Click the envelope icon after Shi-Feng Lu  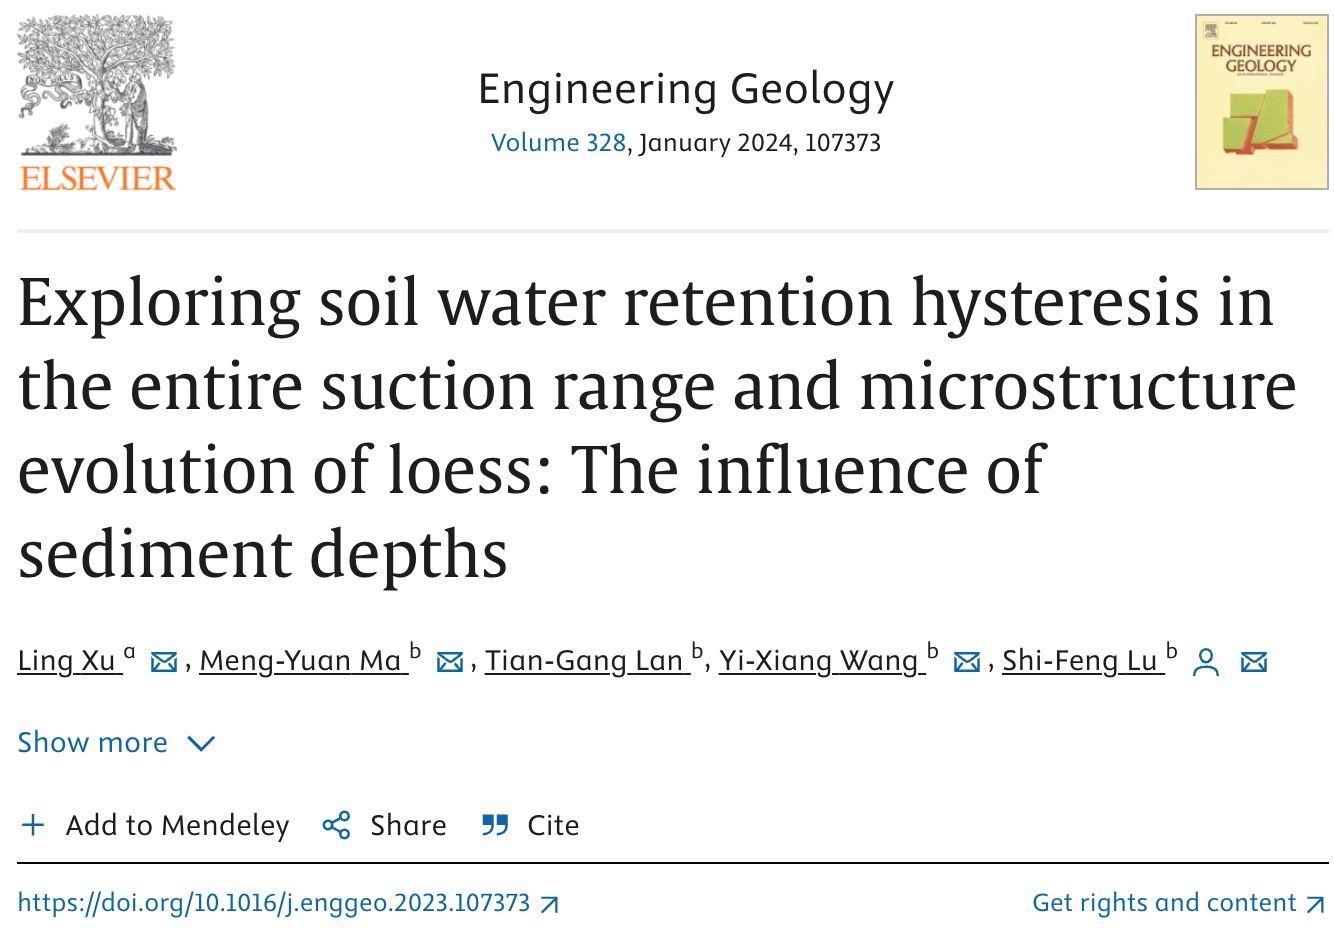1254,662
